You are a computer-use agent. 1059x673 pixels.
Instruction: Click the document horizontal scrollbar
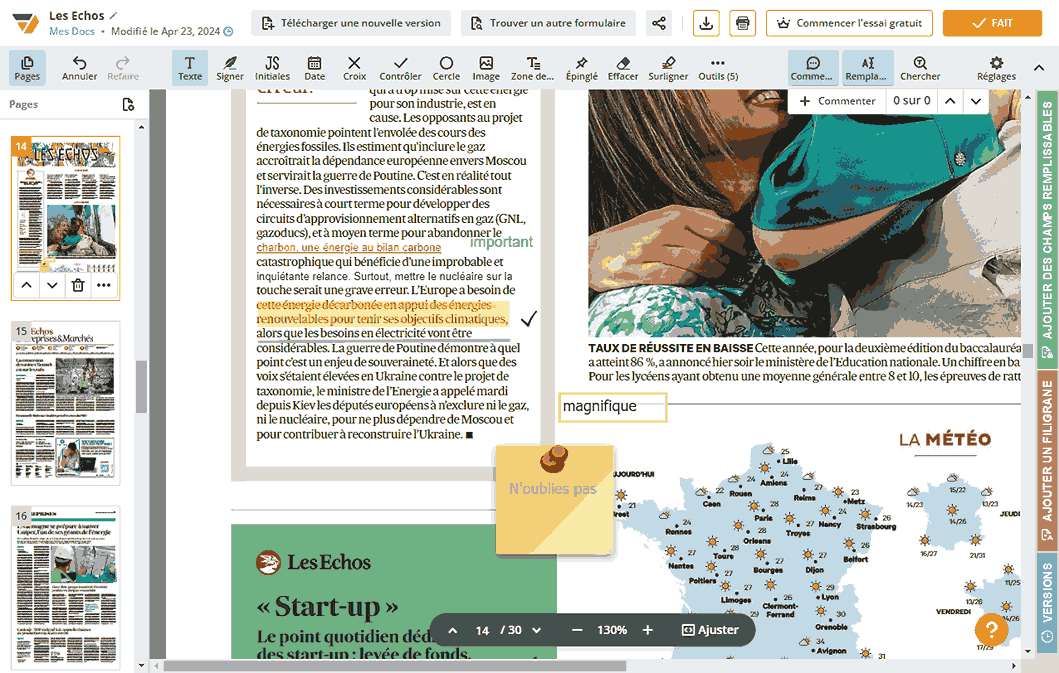point(395,666)
